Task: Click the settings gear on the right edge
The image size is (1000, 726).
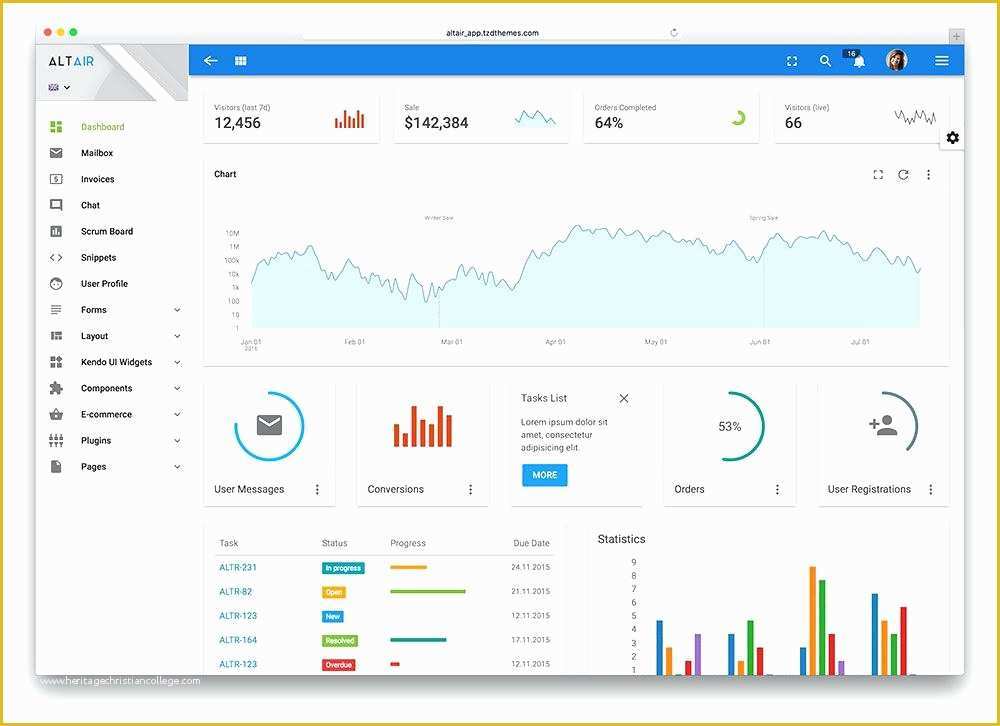Action: [952, 137]
